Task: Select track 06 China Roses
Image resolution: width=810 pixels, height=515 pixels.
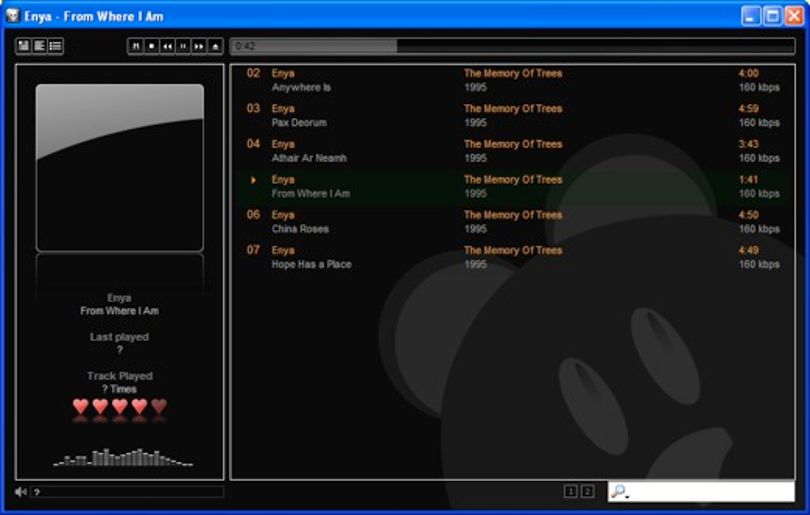Action: [512, 222]
